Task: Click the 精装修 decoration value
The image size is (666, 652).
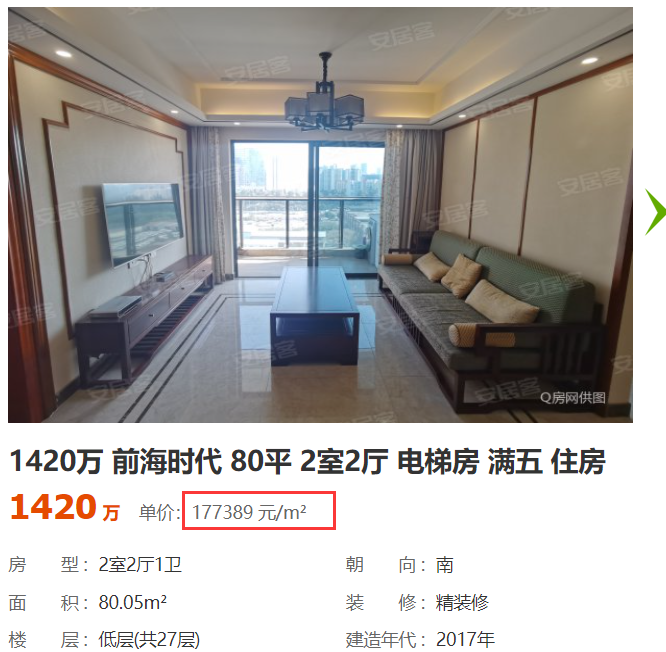Action: 462,602
